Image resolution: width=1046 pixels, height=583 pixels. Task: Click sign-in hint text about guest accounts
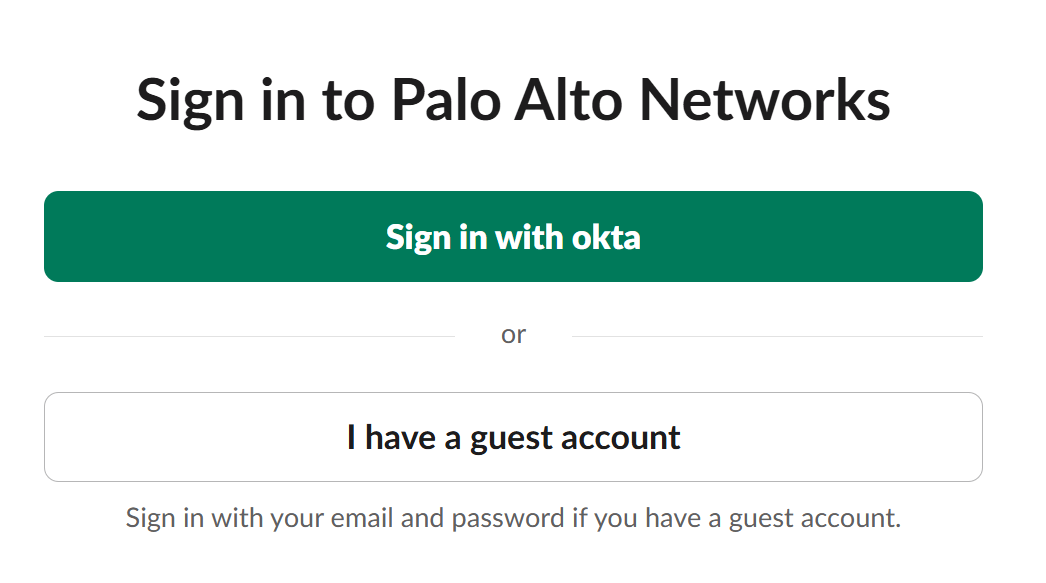point(514,518)
